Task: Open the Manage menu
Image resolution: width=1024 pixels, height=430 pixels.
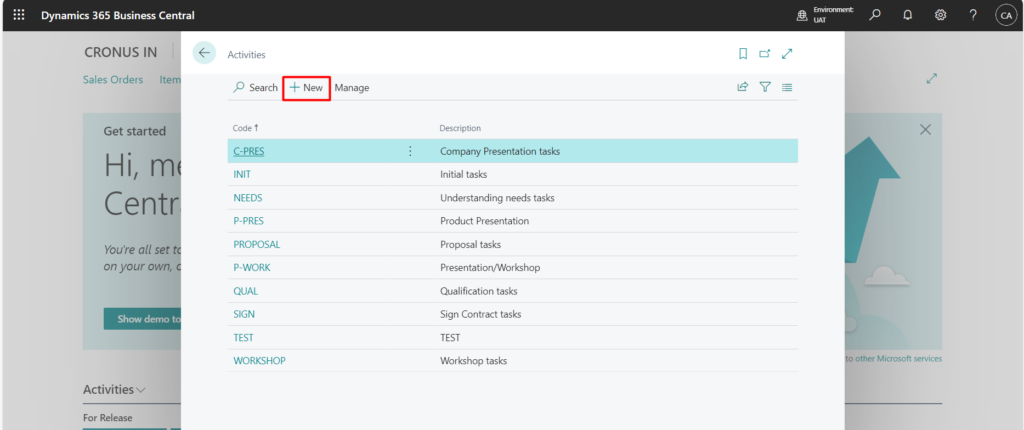Action: (x=352, y=88)
